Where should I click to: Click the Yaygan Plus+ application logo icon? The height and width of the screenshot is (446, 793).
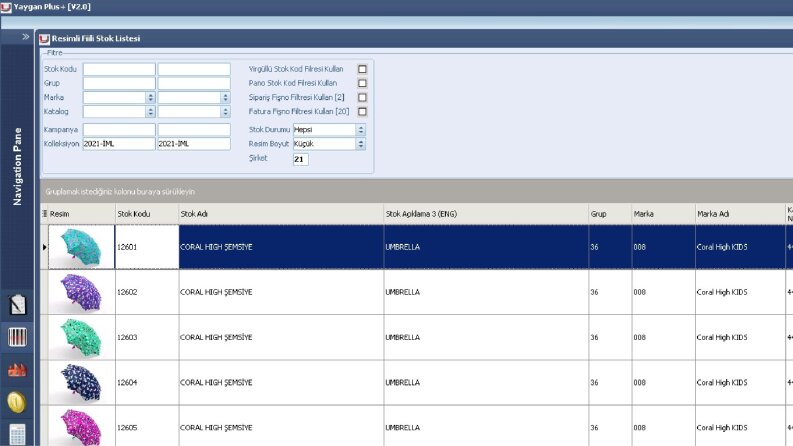(x=6, y=7)
